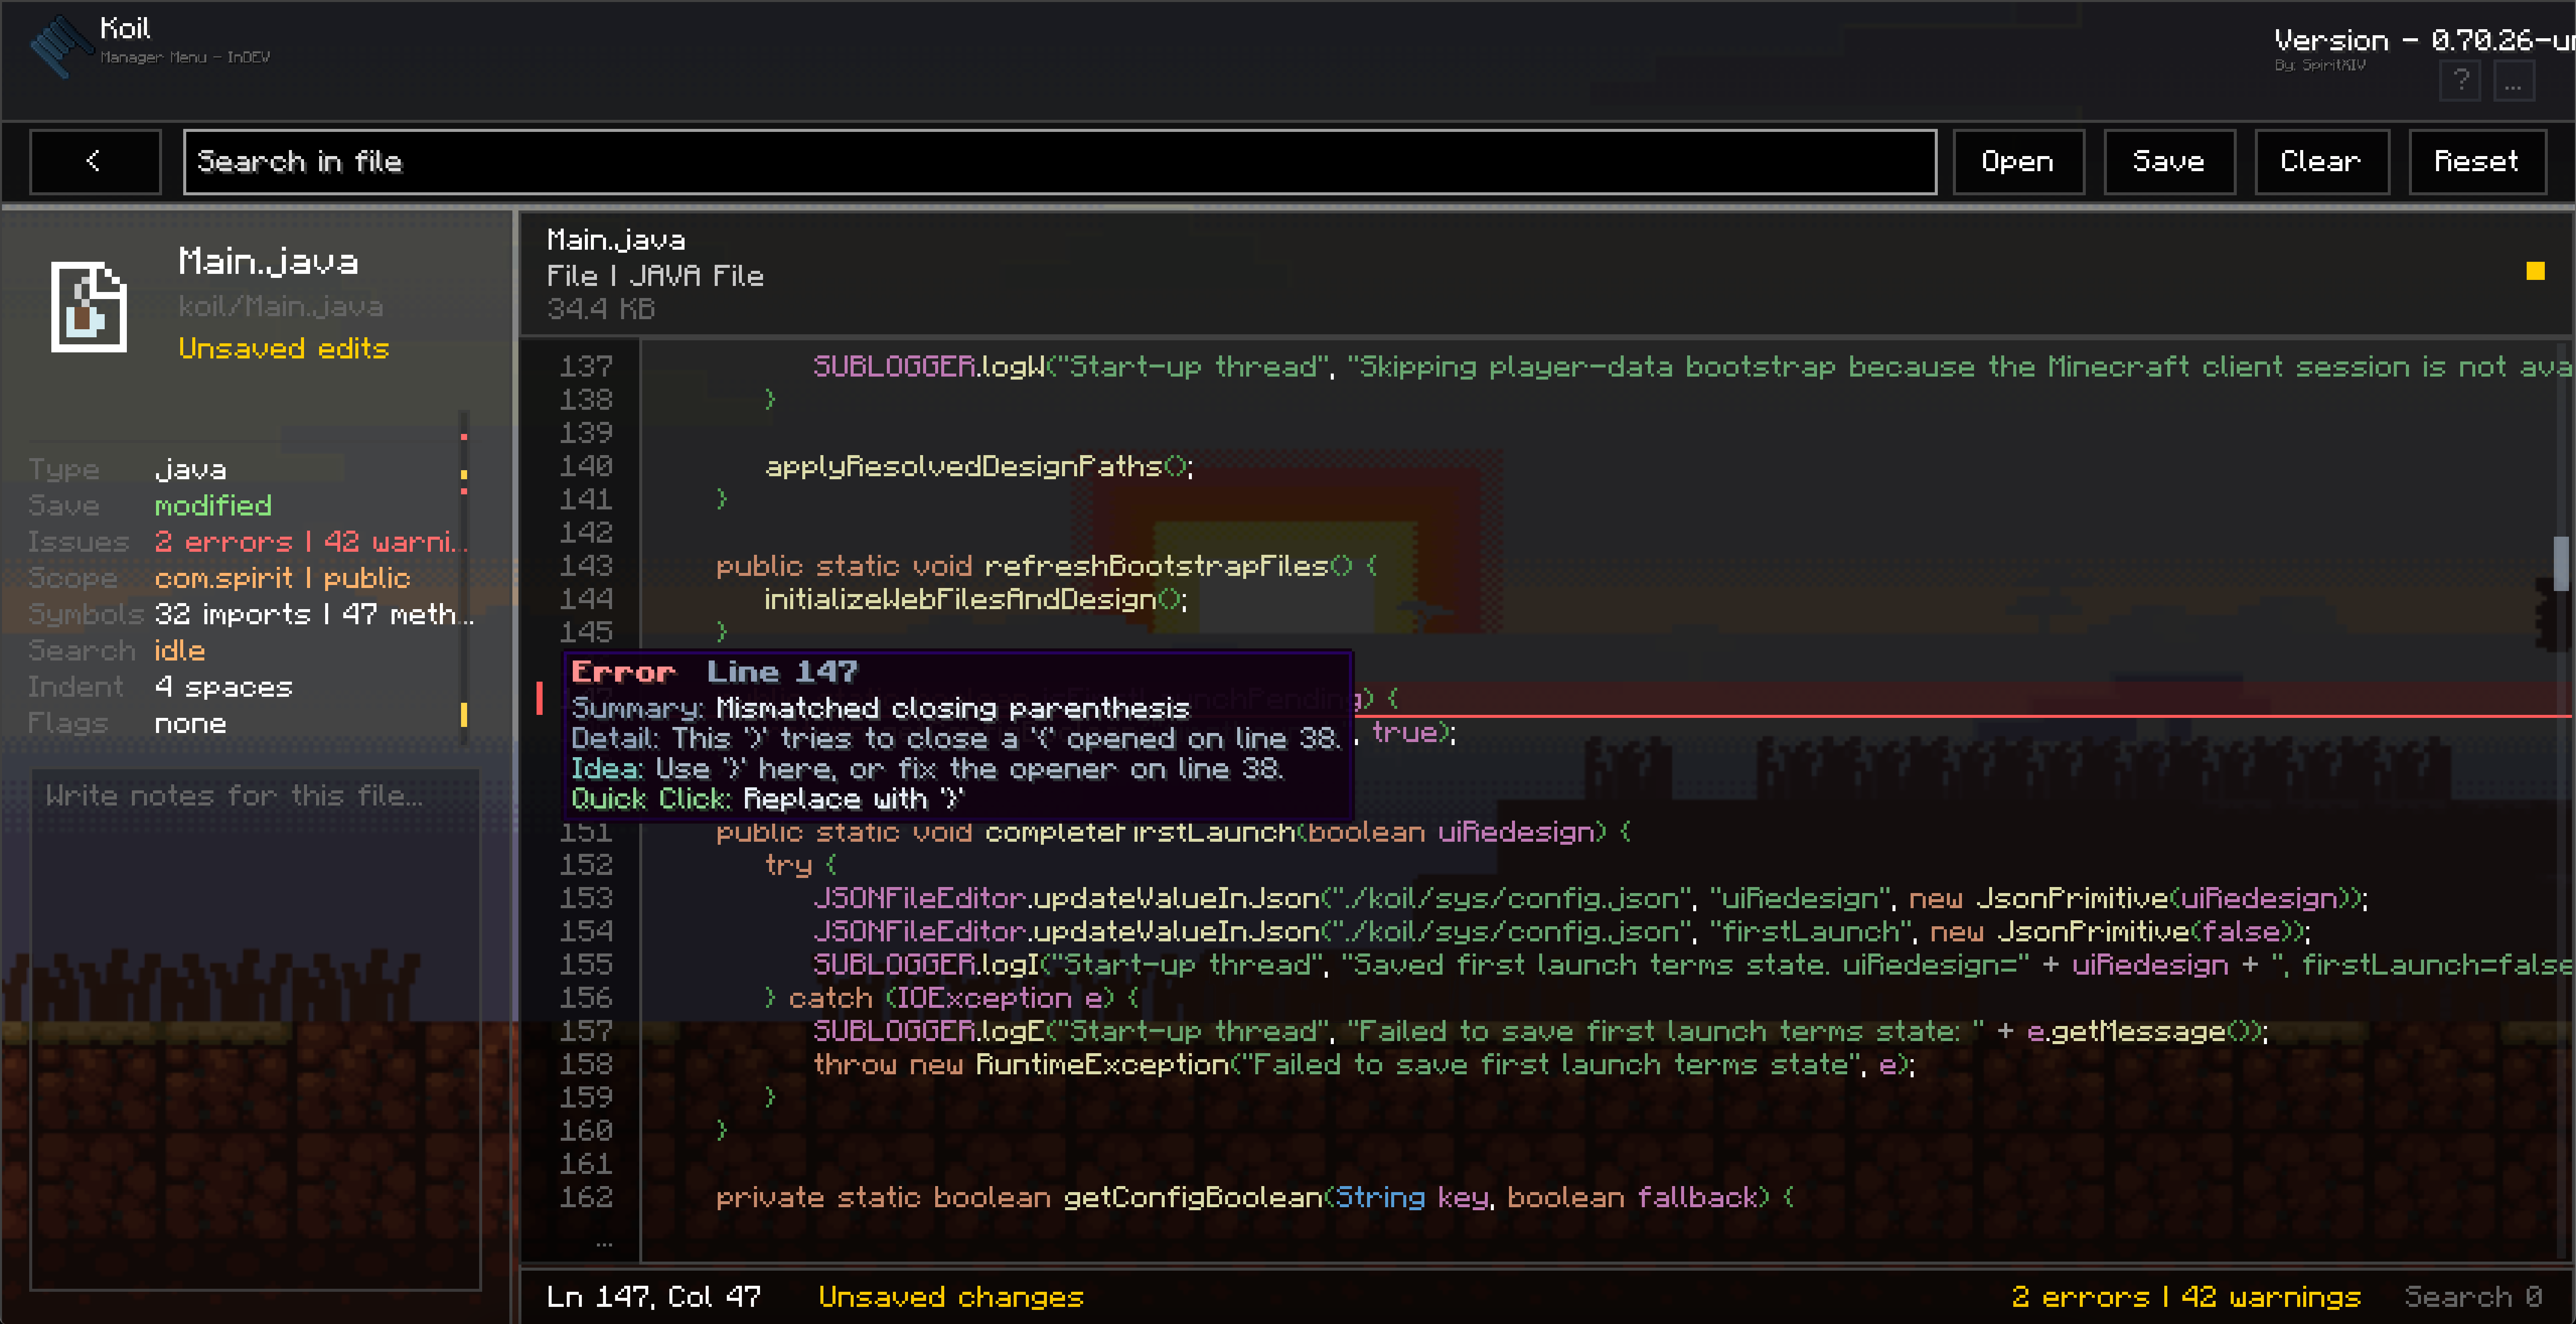
Task: Click the "refreshBootstrapFiles()" method declaration
Action: coord(1046,566)
